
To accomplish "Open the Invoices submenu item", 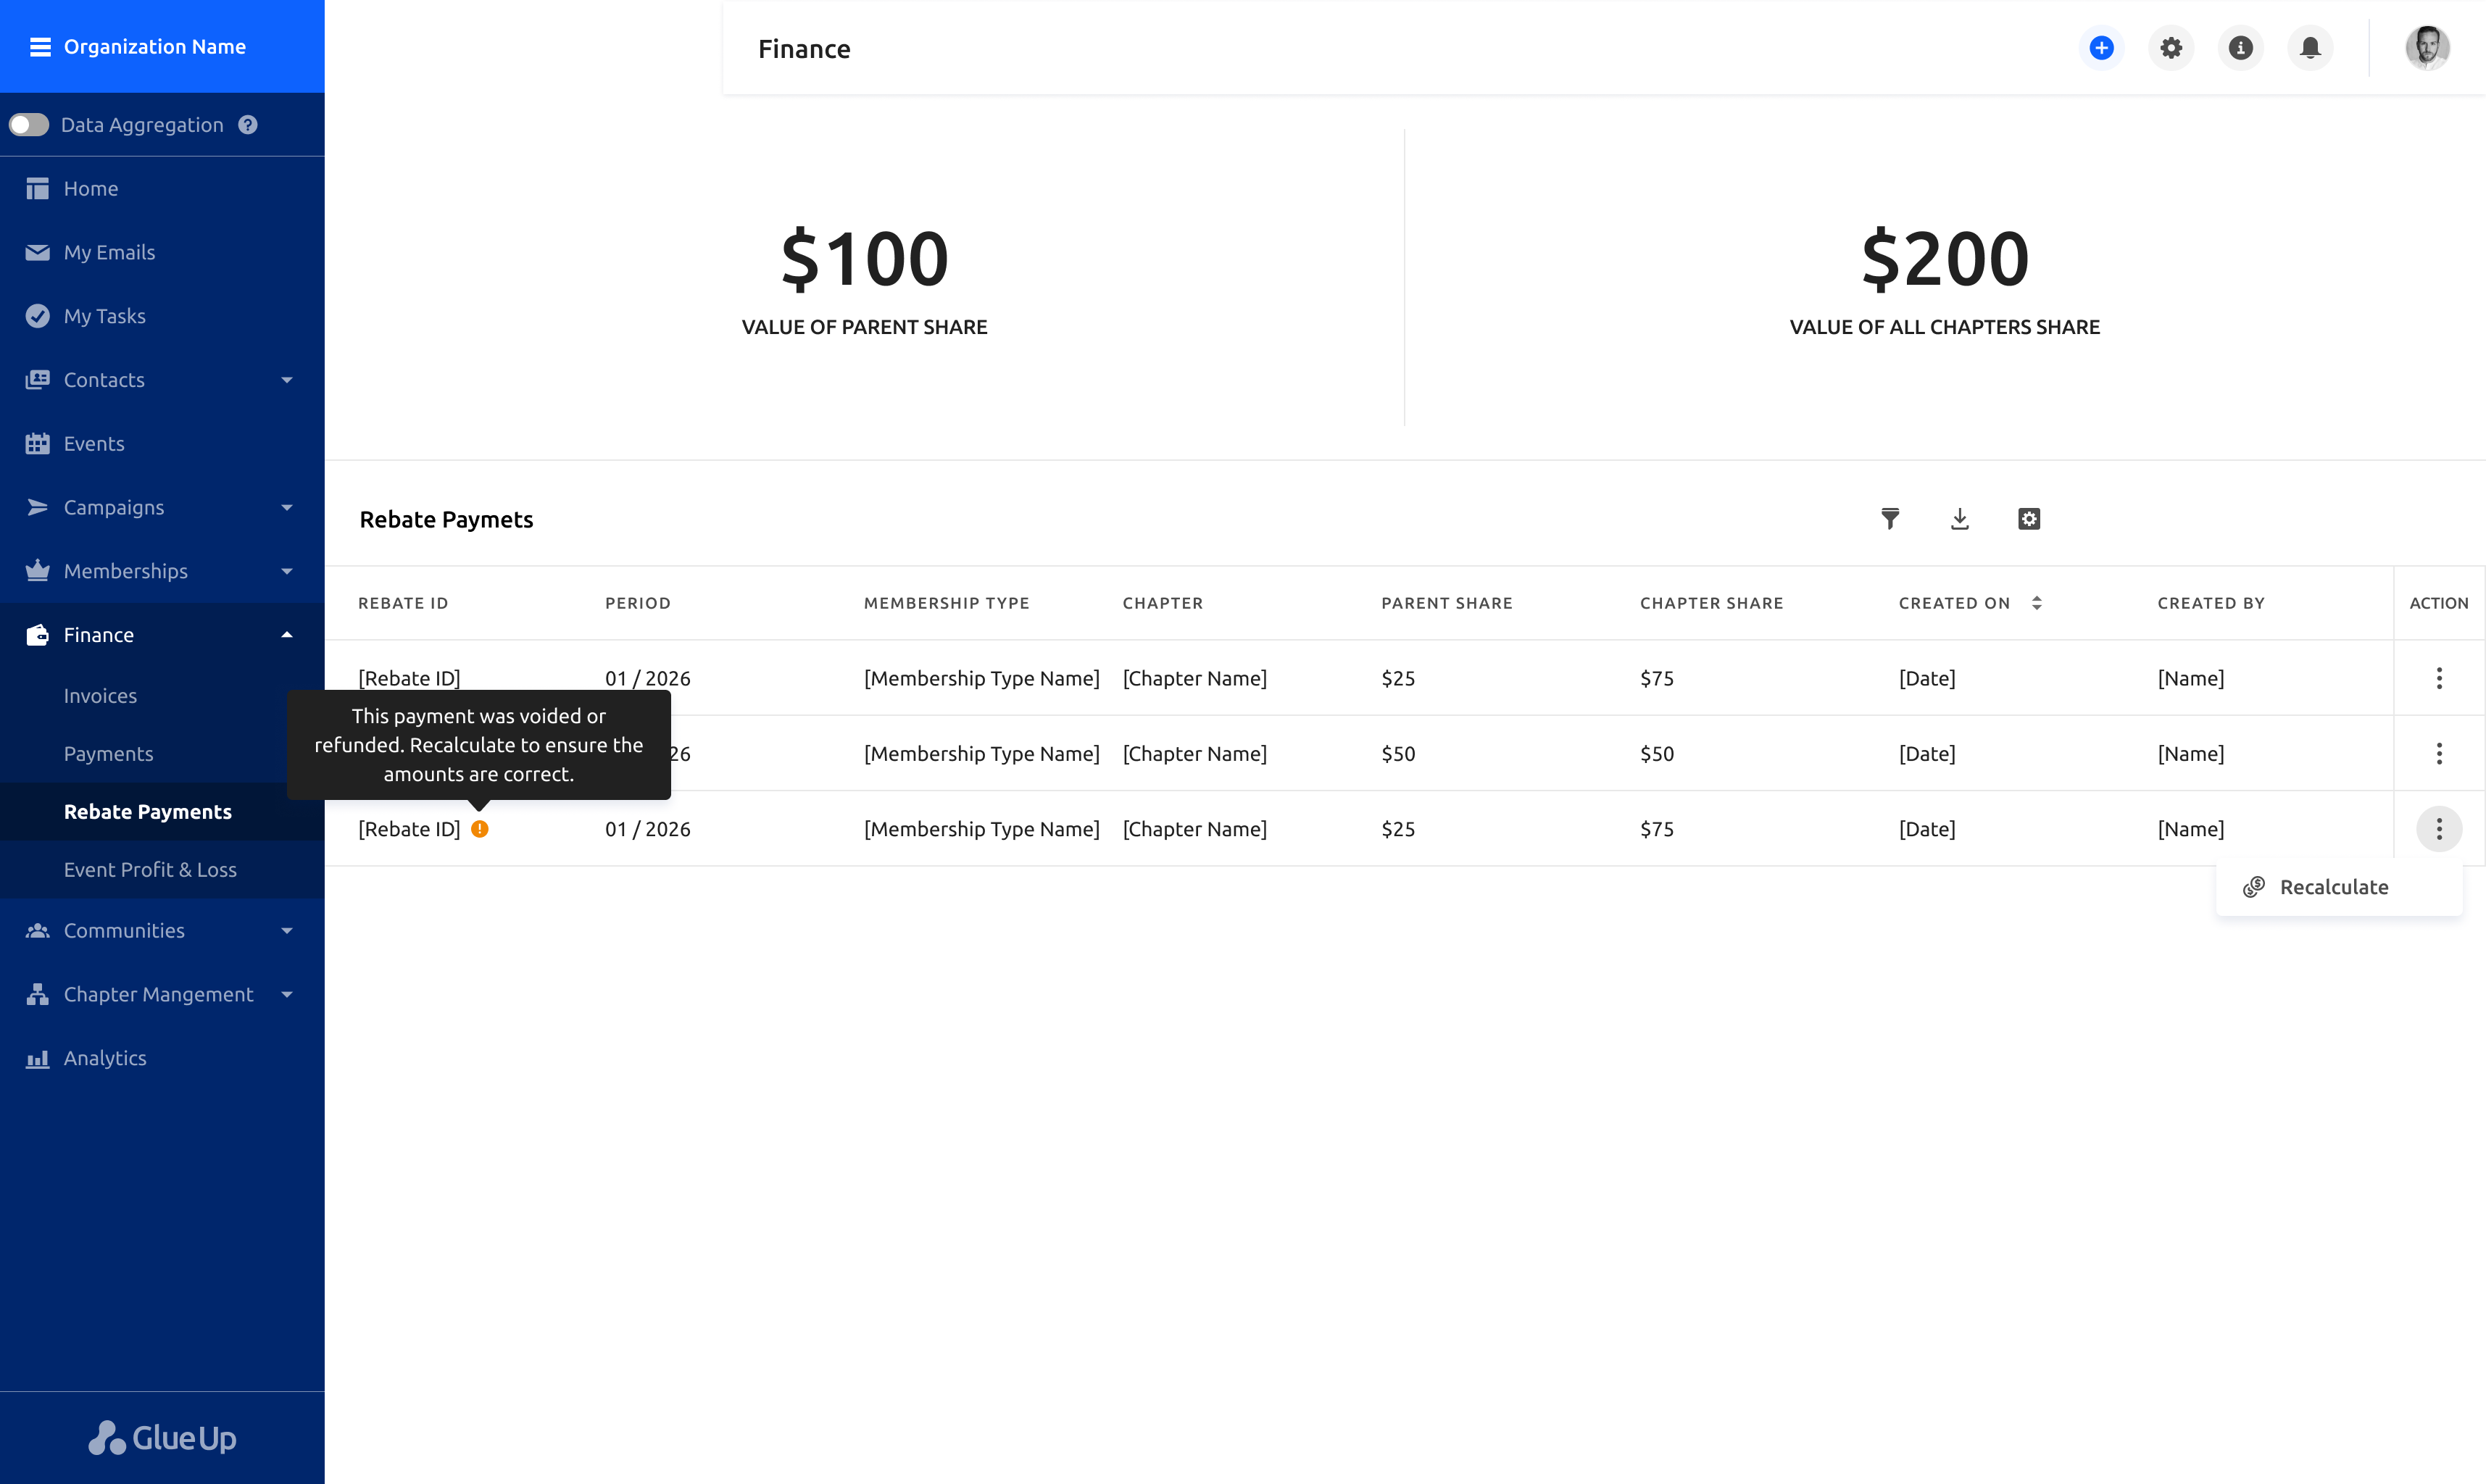I will [100, 696].
